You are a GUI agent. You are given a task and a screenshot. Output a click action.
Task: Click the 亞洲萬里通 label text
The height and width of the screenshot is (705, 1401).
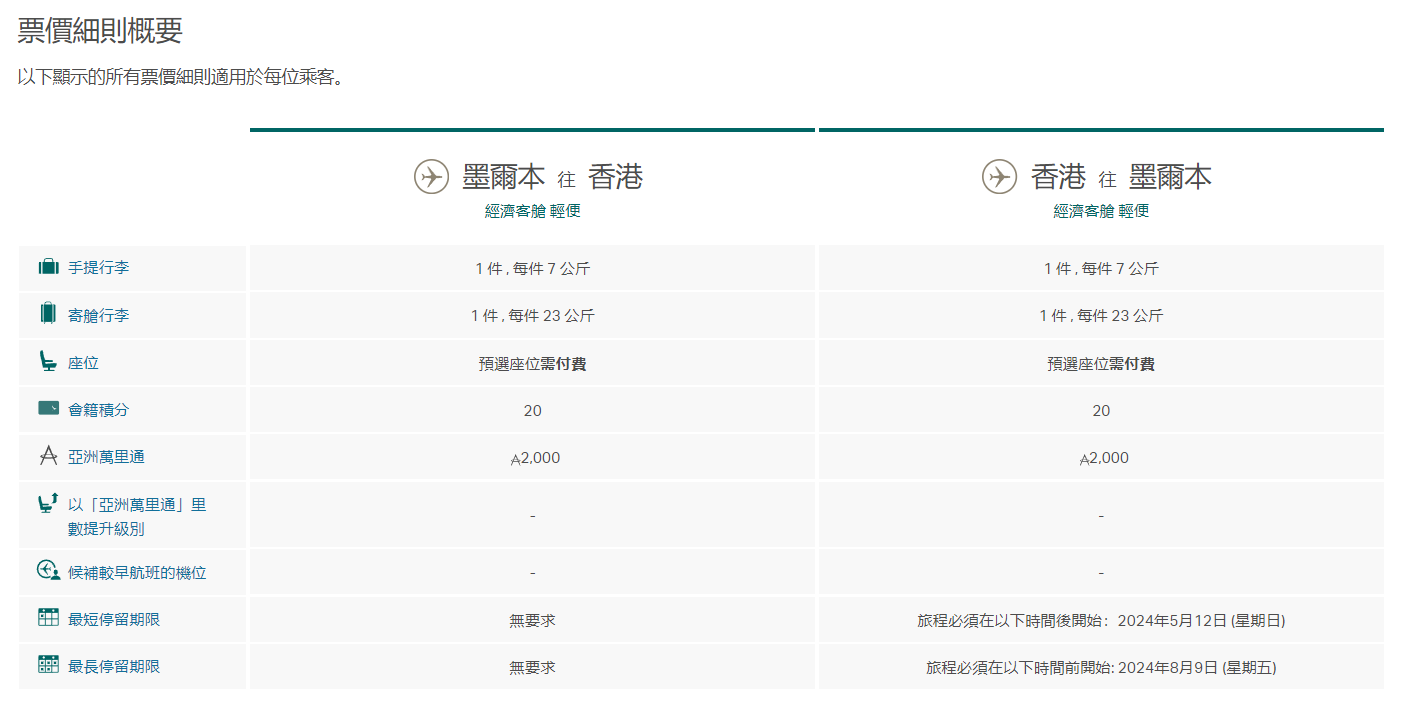(x=106, y=457)
